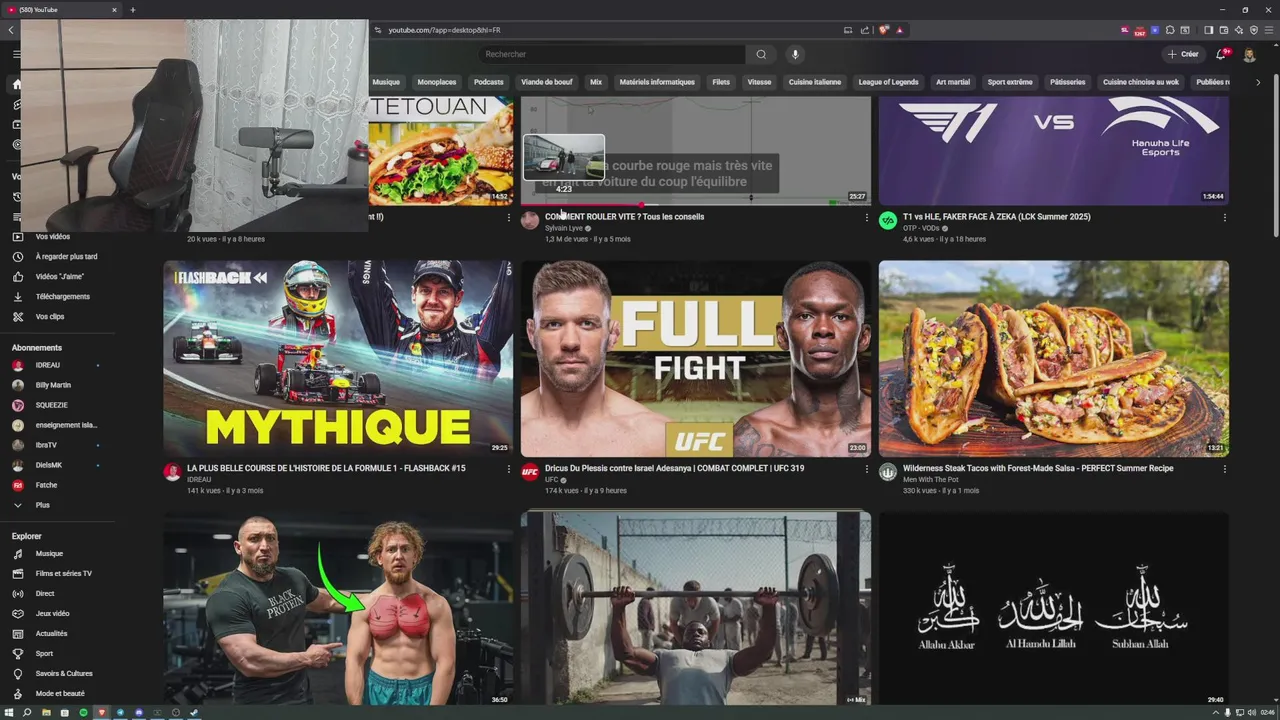This screenshot has width=1280, height=720.
Task: Open the notifications bell
Action: [1221, 54]
